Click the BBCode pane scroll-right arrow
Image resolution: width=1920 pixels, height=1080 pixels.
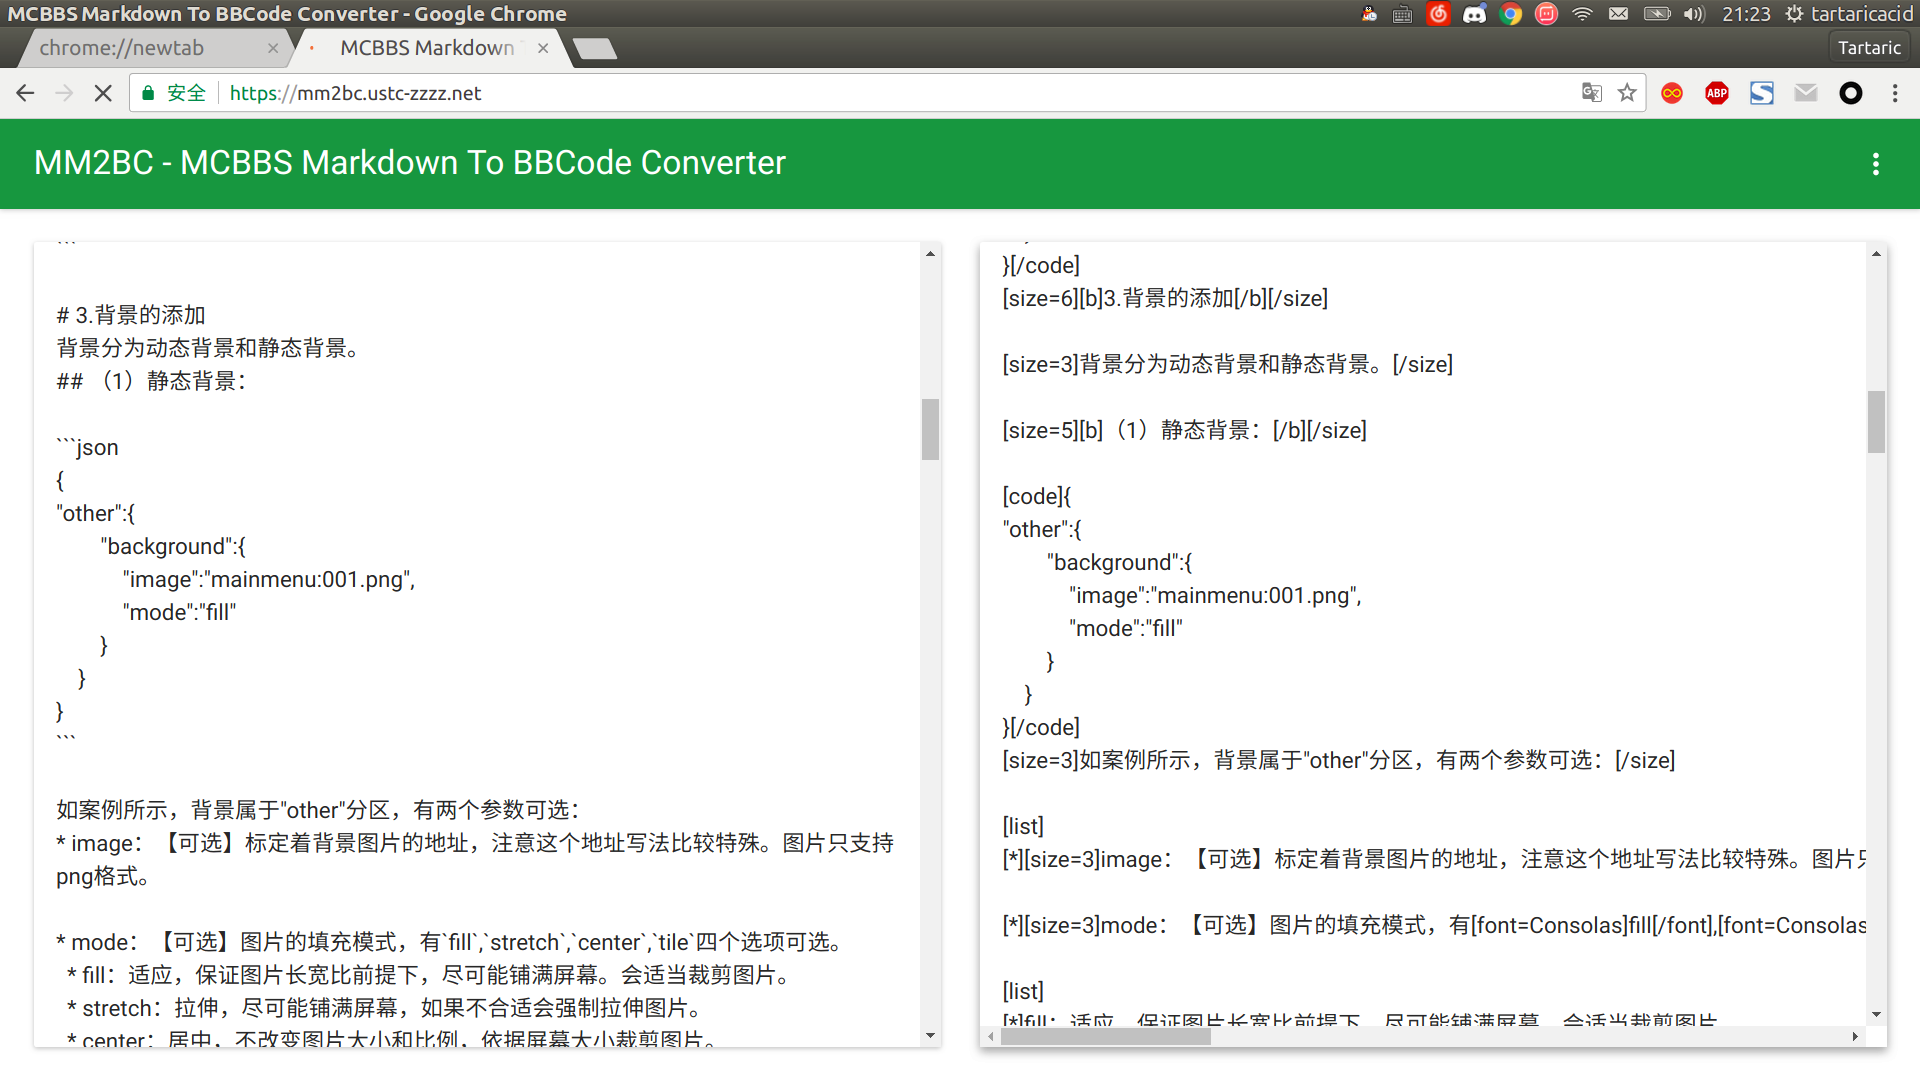(1855, 1037)
